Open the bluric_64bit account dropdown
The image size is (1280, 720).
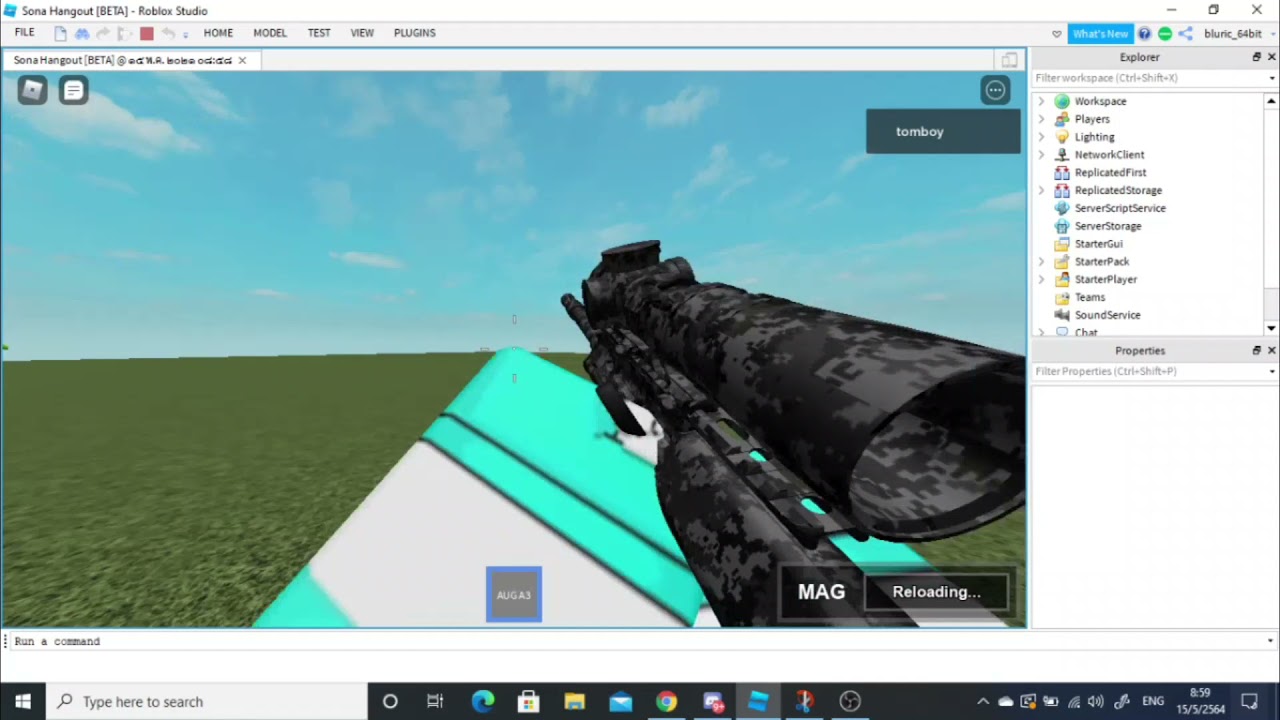coord(1240,34)
